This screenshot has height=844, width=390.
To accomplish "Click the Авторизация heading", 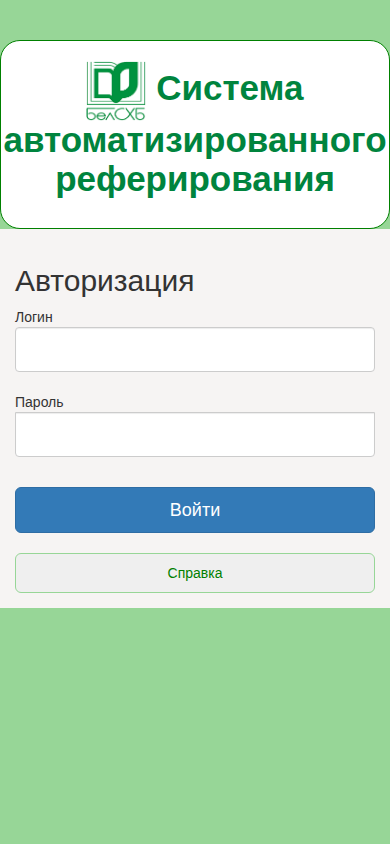I will click(104, 281).
